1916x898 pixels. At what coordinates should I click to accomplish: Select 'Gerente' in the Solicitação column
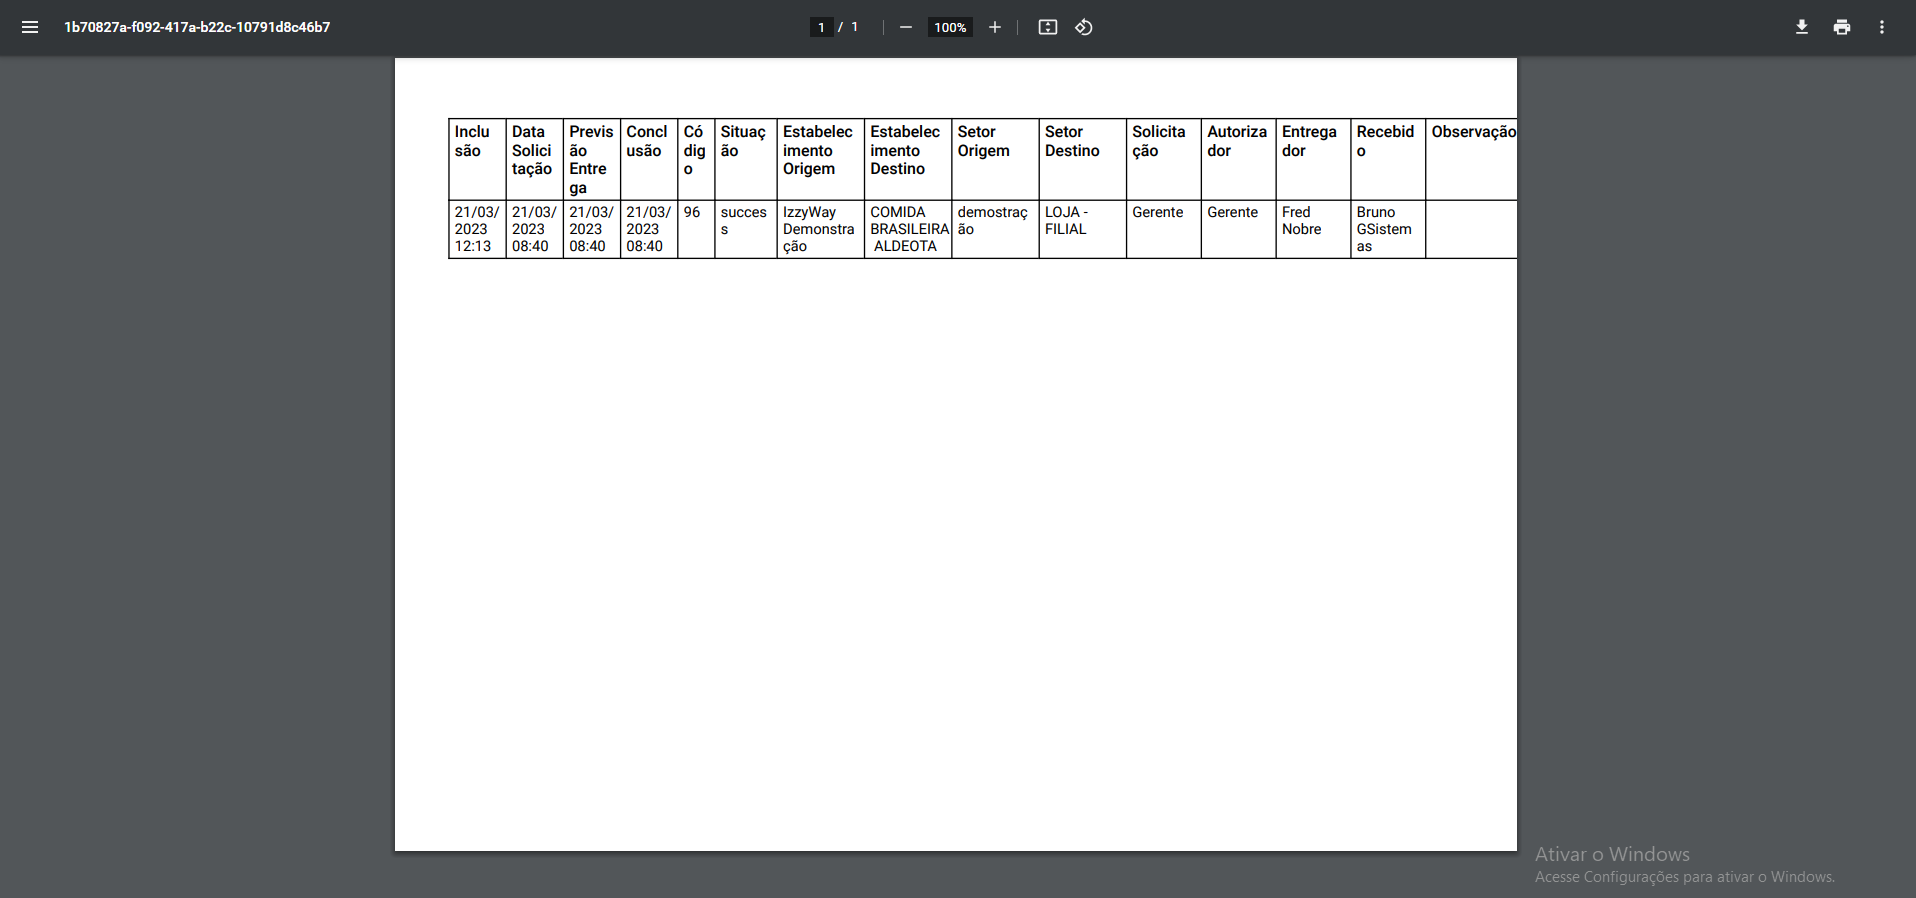[1163, 229]
